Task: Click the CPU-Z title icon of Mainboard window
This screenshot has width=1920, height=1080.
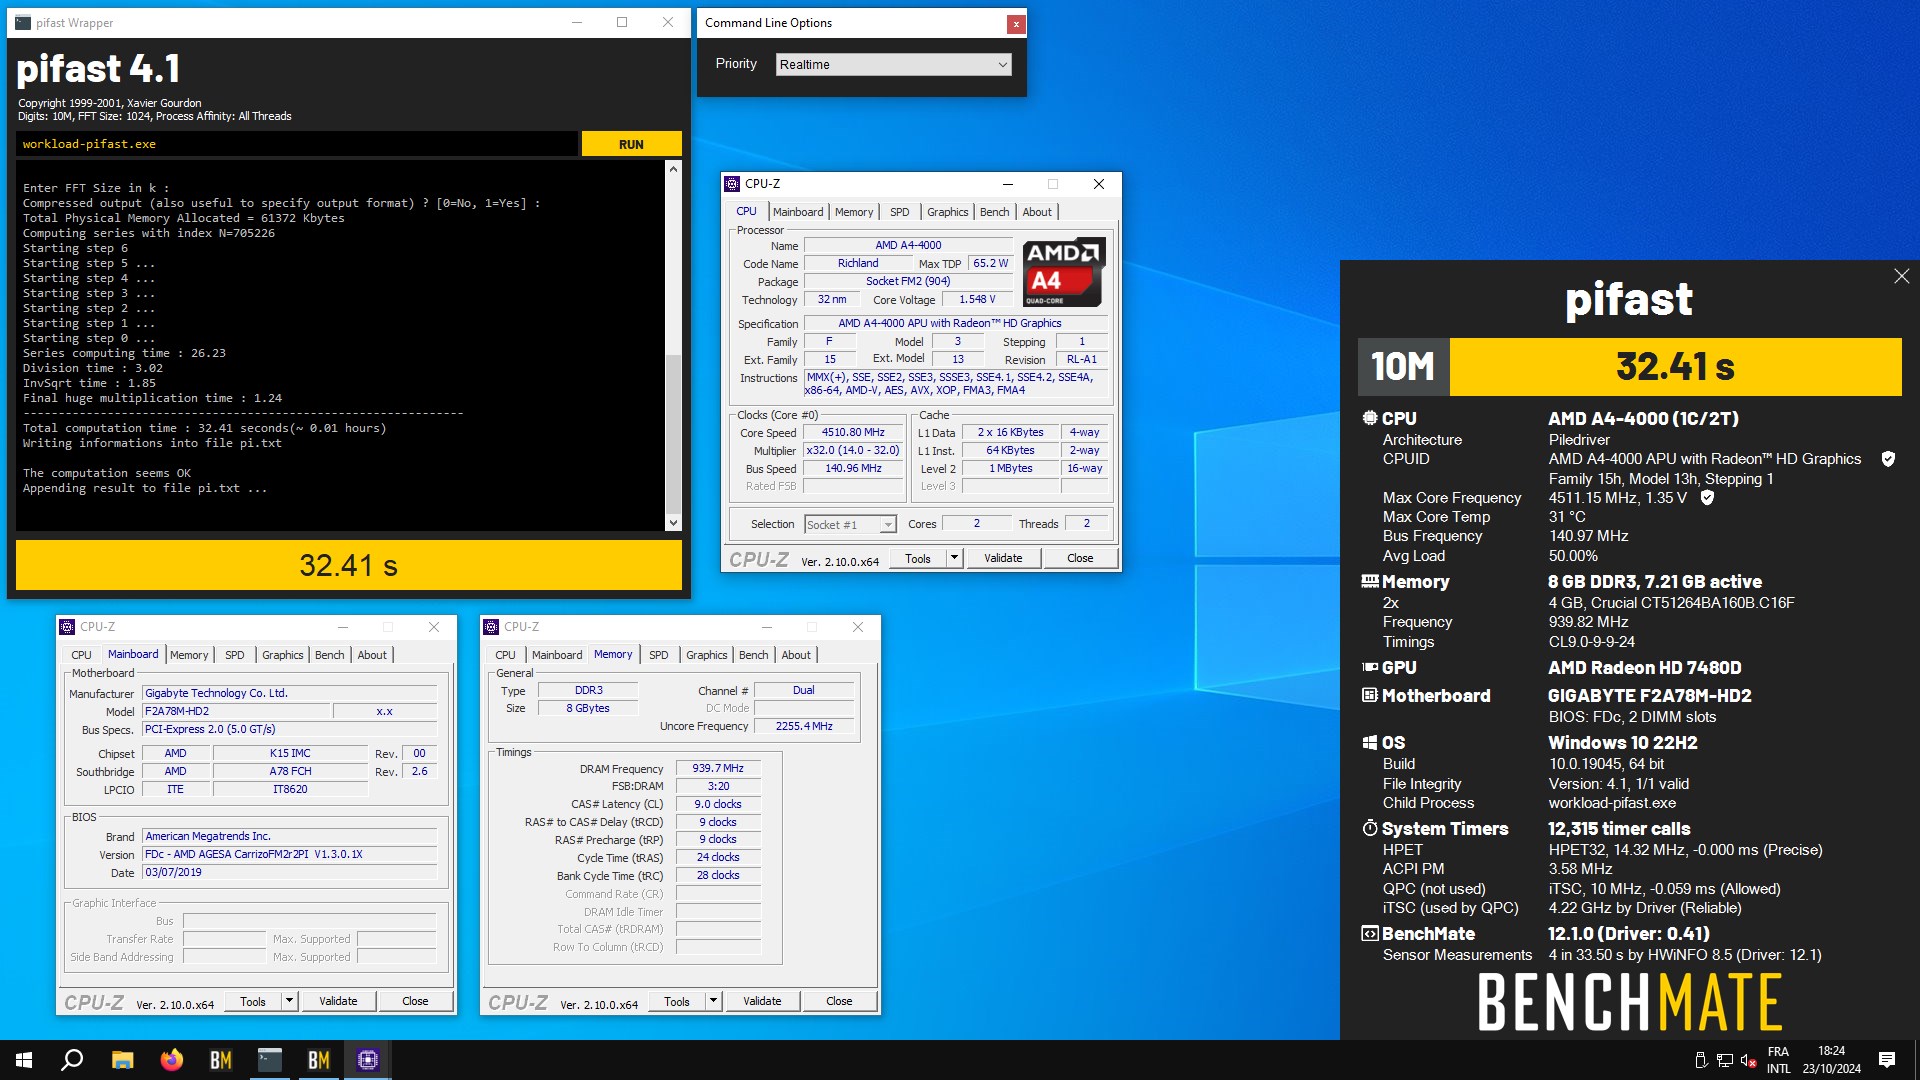Action: (67, 627)
